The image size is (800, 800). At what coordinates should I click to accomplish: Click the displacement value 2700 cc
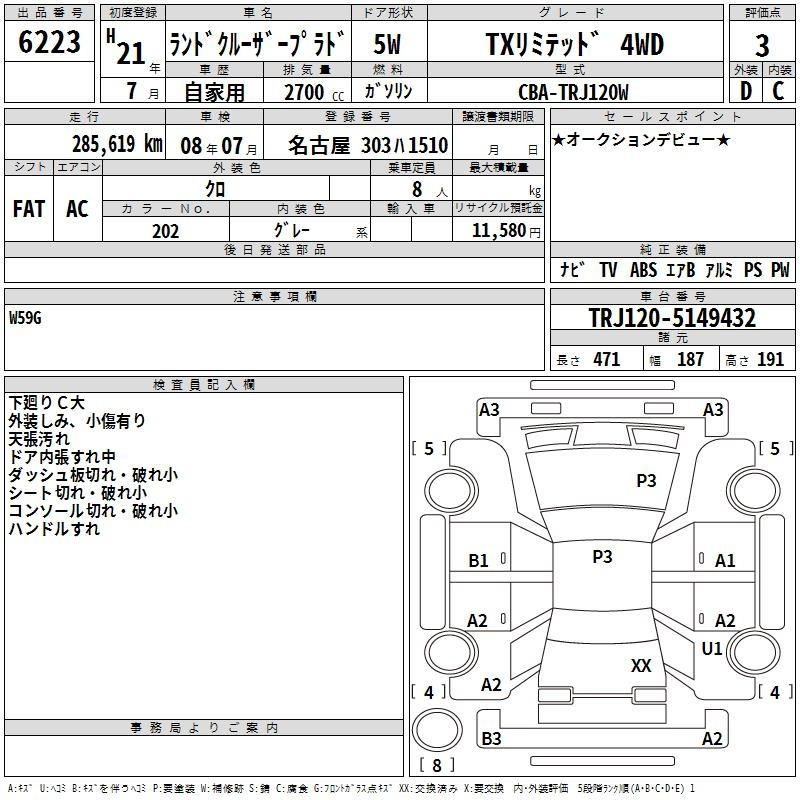pyautogui.click(x=314, y=92)
